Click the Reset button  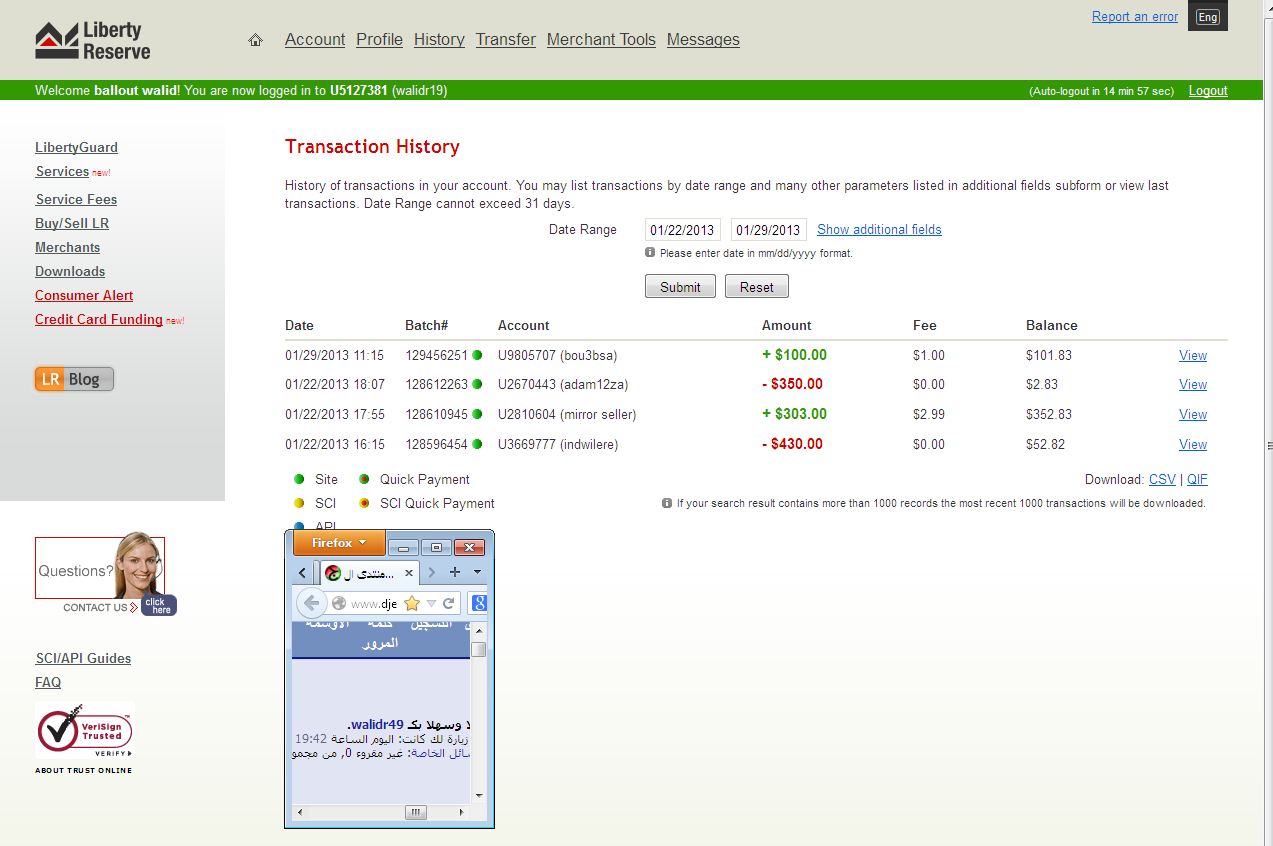tap(757, 287)
